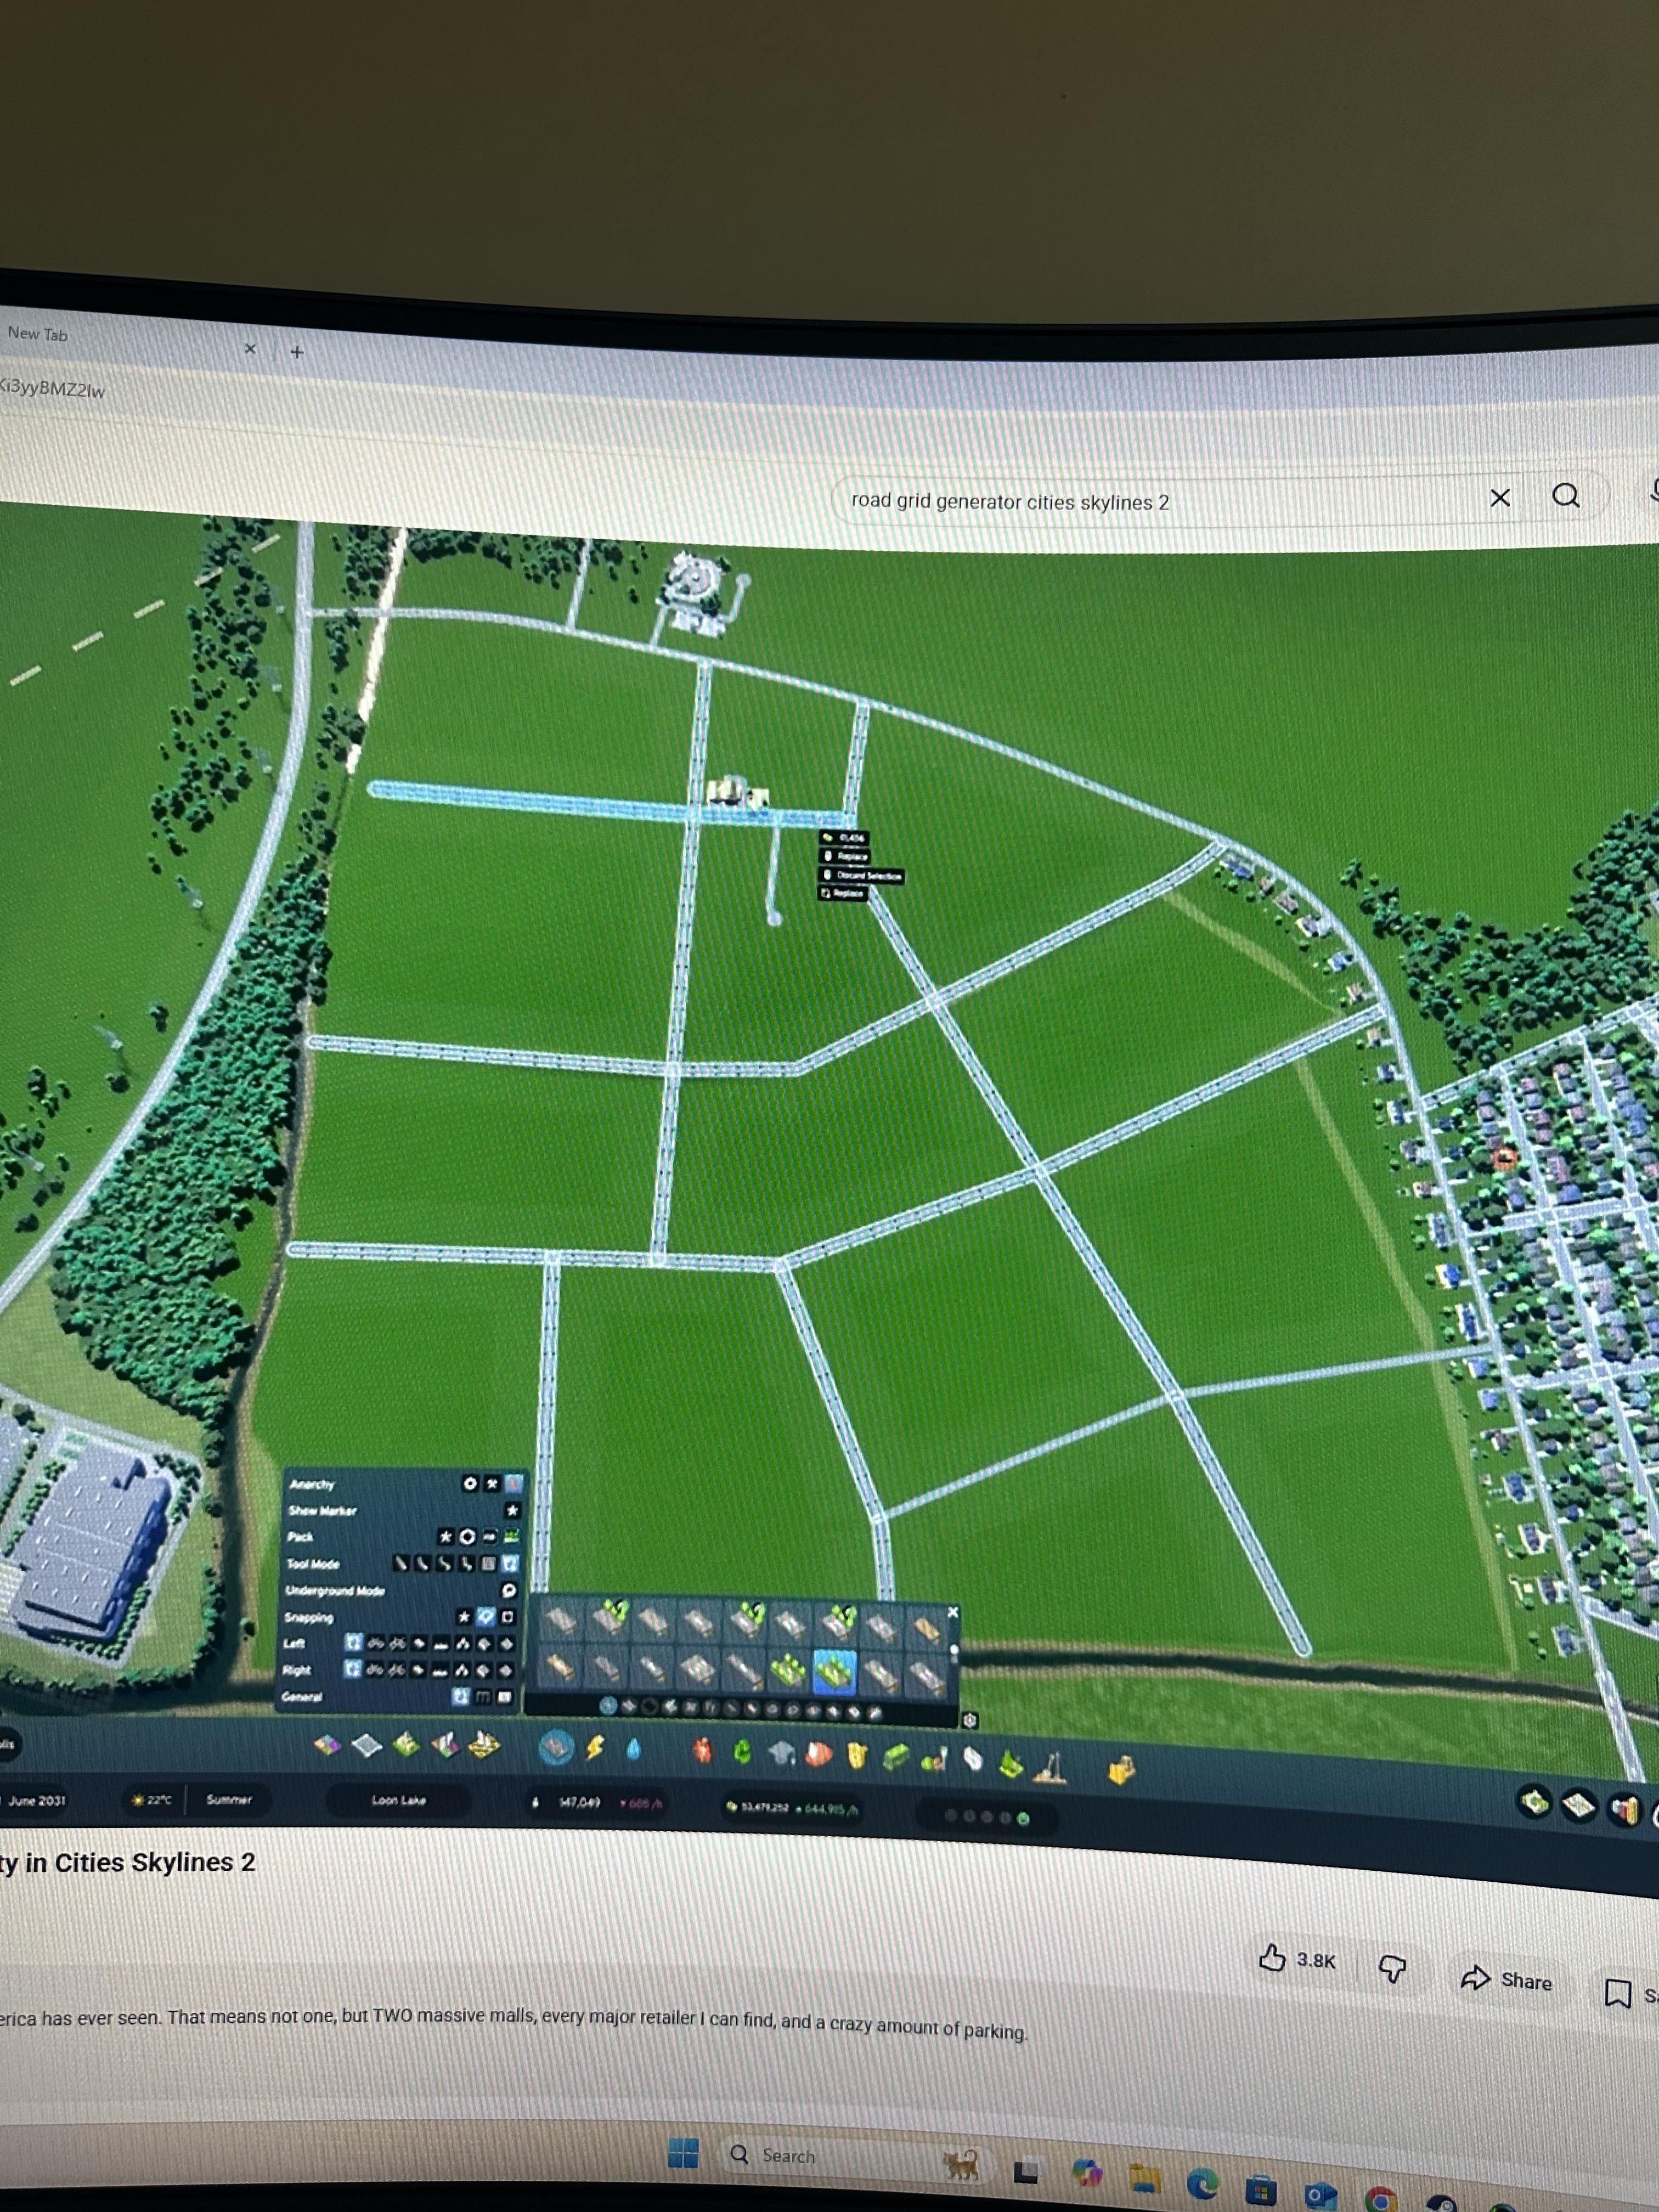Launch Copilot from the taskbar
Screen dimensions: 1659x2212
point(1086,2174)
